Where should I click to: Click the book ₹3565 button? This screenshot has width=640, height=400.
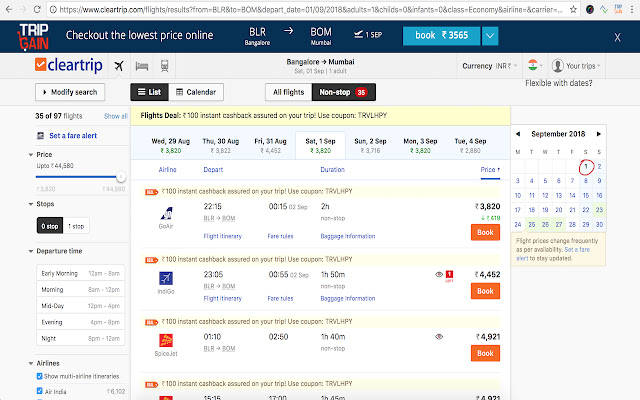click(441, 36)
